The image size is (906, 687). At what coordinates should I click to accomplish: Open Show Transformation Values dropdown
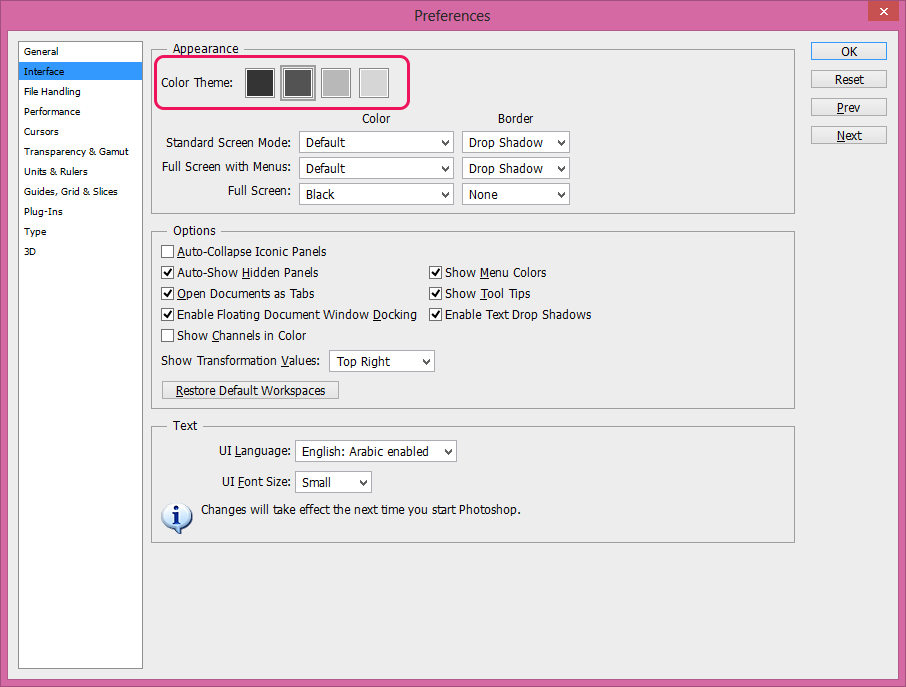click(382, 361)
